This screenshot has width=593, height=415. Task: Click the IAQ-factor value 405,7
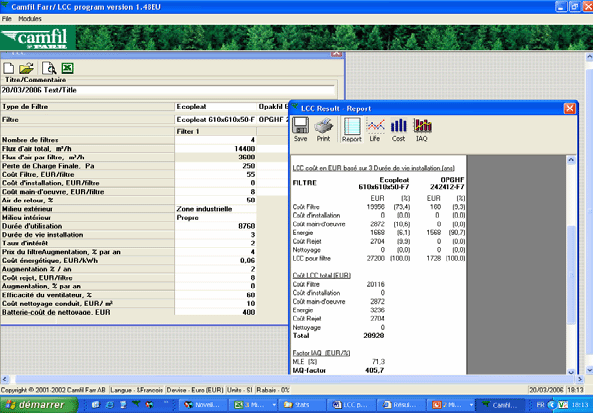[x=374, y=370]
